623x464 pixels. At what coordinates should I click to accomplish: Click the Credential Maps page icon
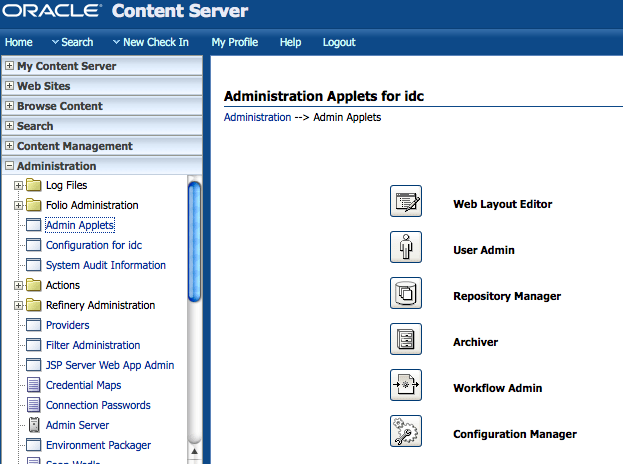(33, 385)
